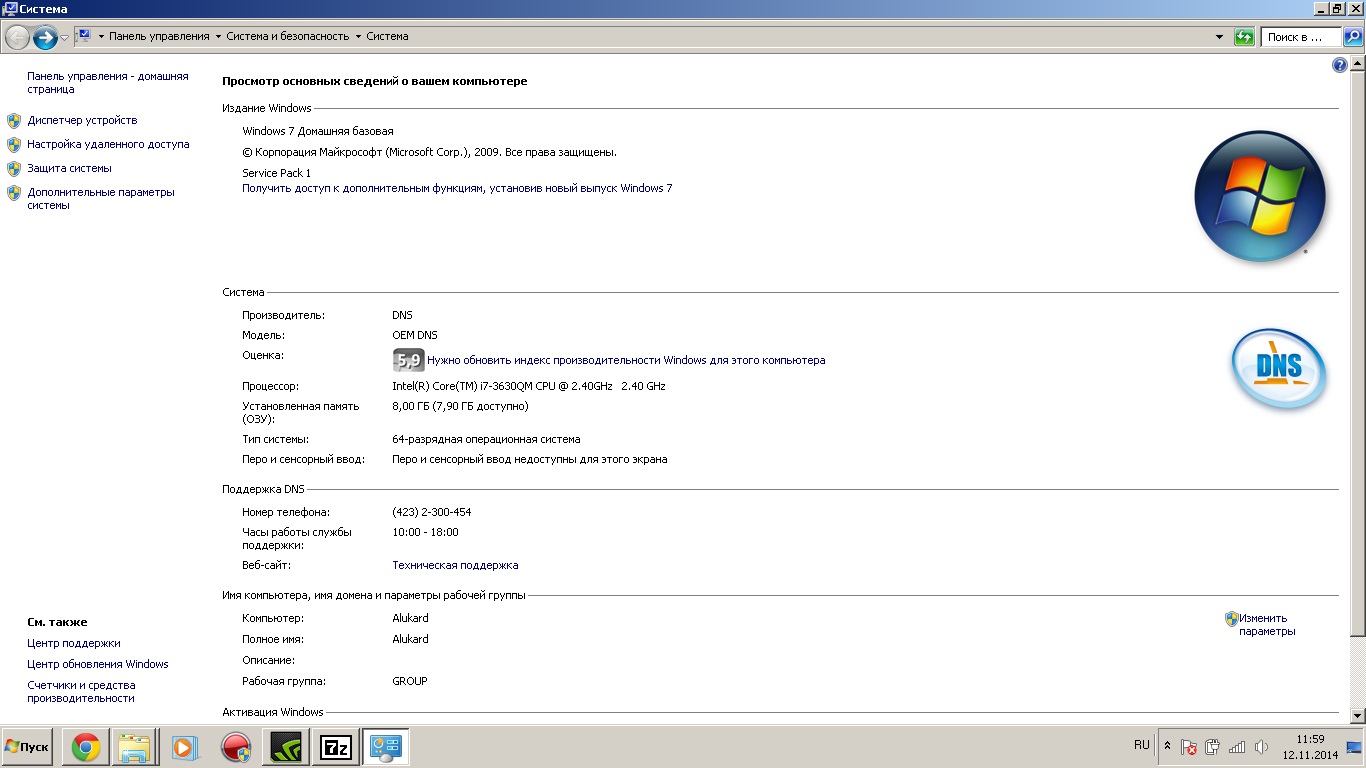Screen dimensions: 1366x768
Task: Open Центр обновления Windows link
Action: (x=98, y=664)
